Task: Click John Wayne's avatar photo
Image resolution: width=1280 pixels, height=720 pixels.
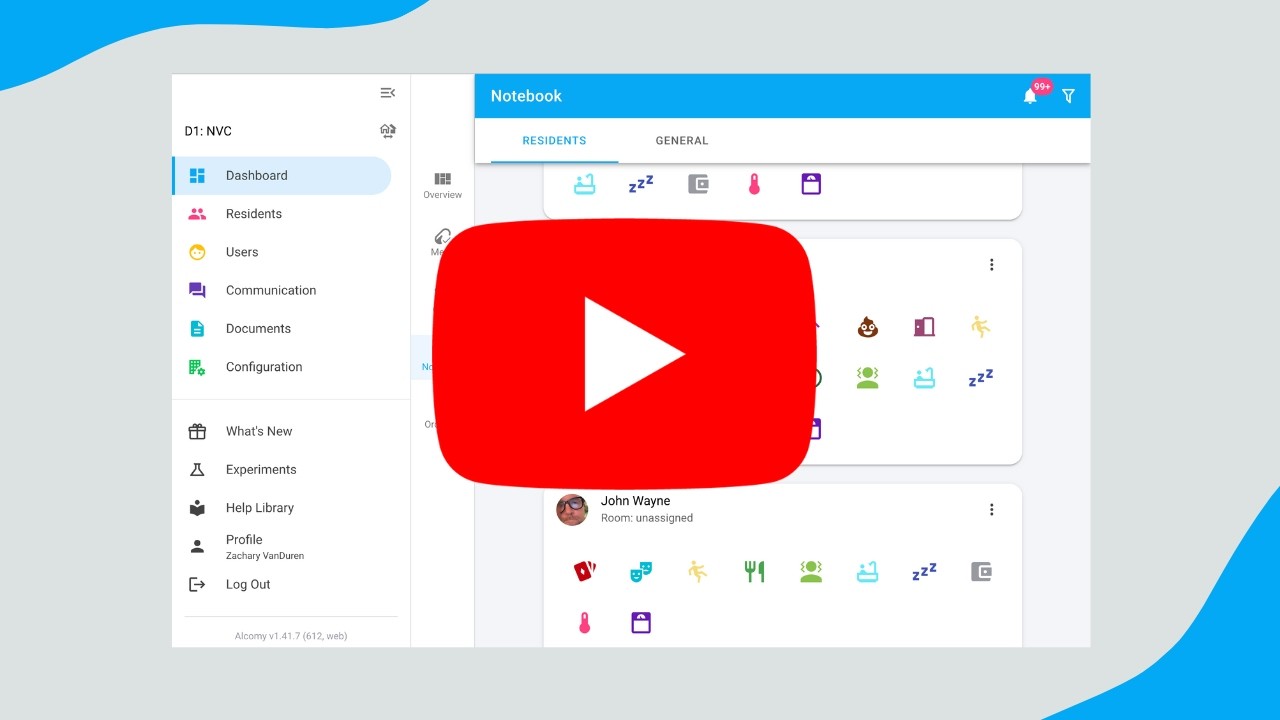Action: (x=572, y=510)
